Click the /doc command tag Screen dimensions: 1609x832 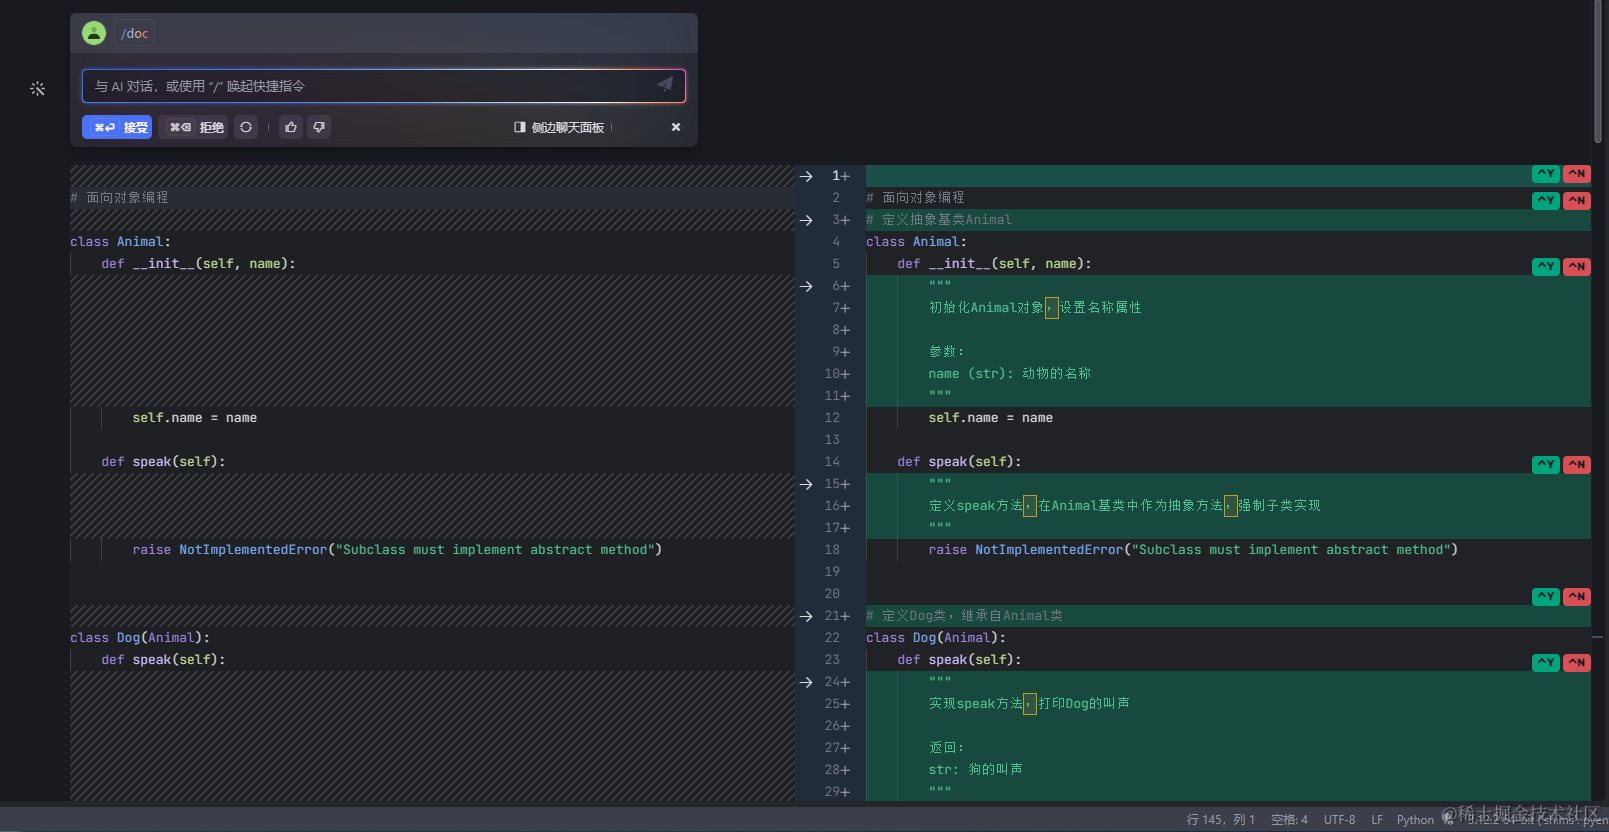(x=134, y=33)
